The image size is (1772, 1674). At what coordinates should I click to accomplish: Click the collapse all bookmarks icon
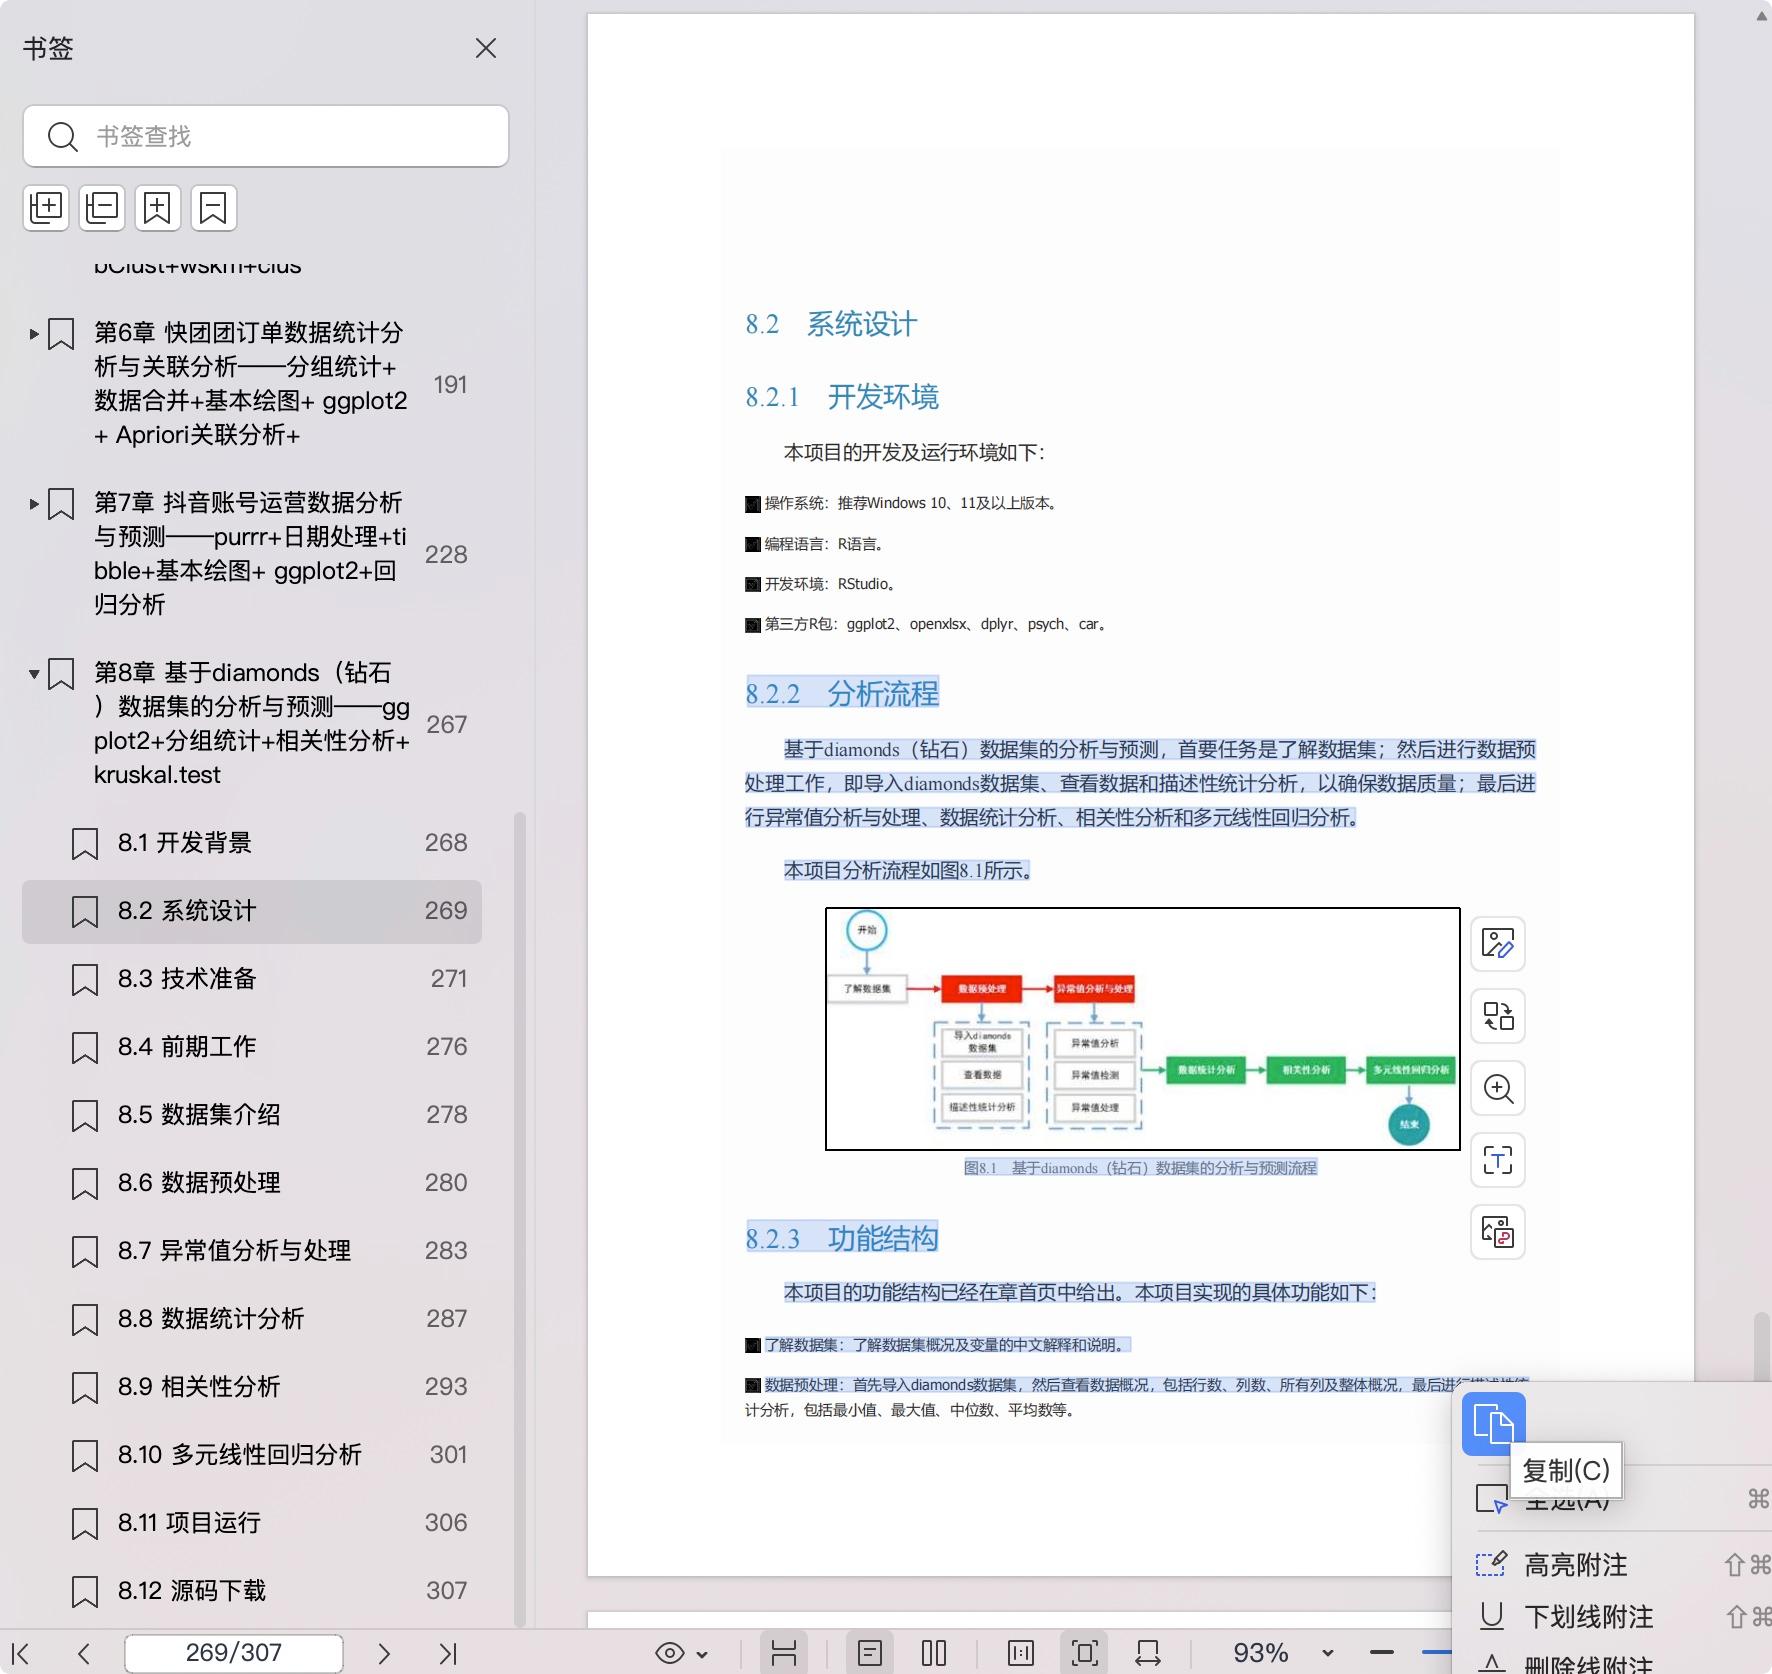(x=102, y=208)
